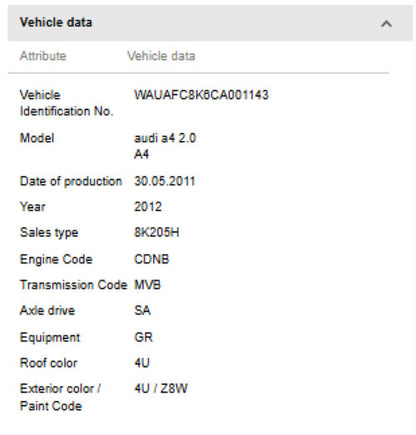Click the Model attribute label
Screen dimensions: 416x435
[37, 138]
